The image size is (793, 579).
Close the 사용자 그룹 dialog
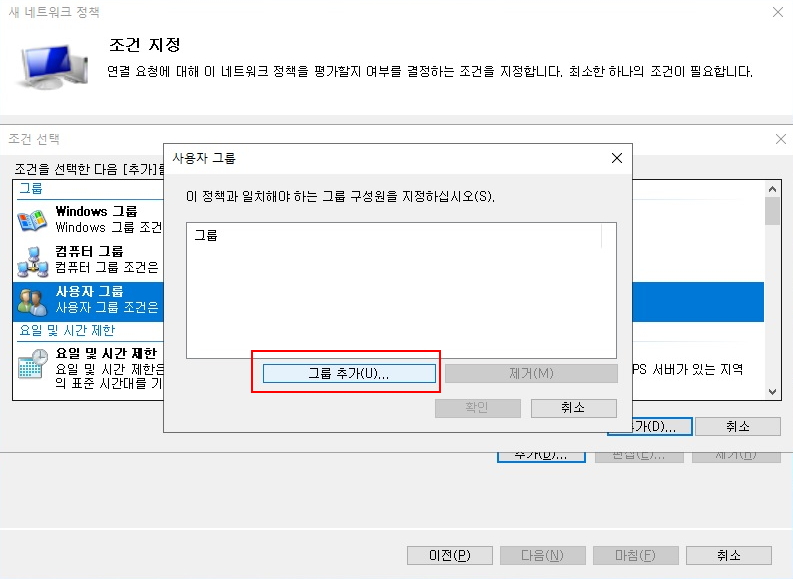618,158
